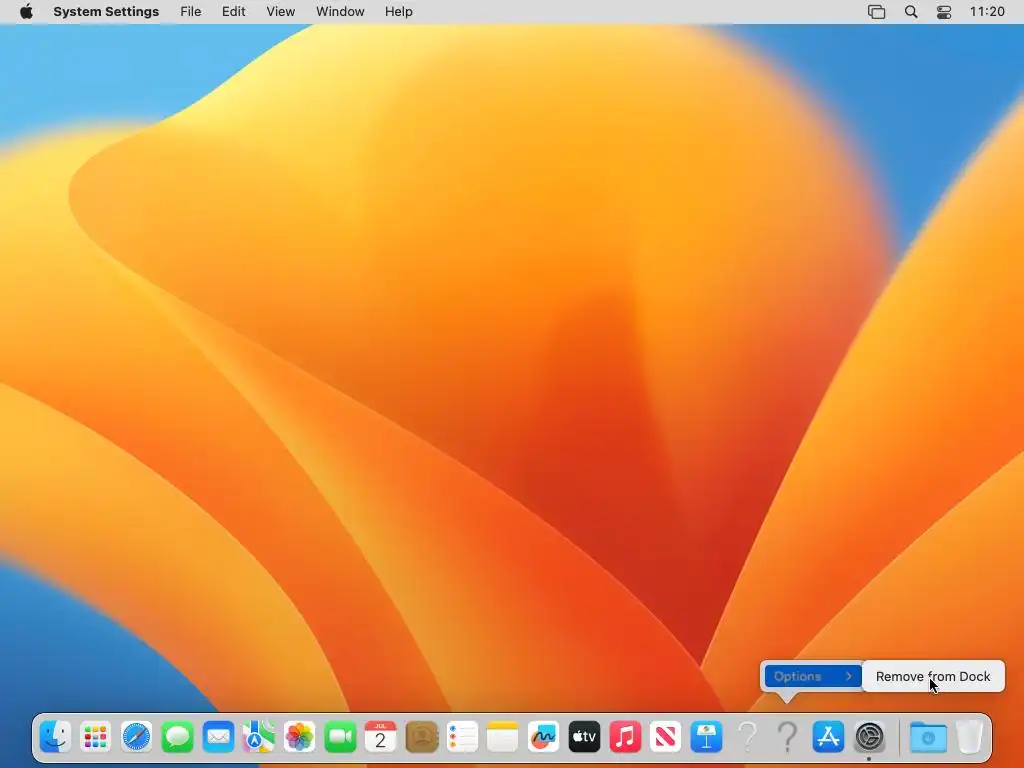Open the Help menu
1024x768 pixels.
click(398, 12)
